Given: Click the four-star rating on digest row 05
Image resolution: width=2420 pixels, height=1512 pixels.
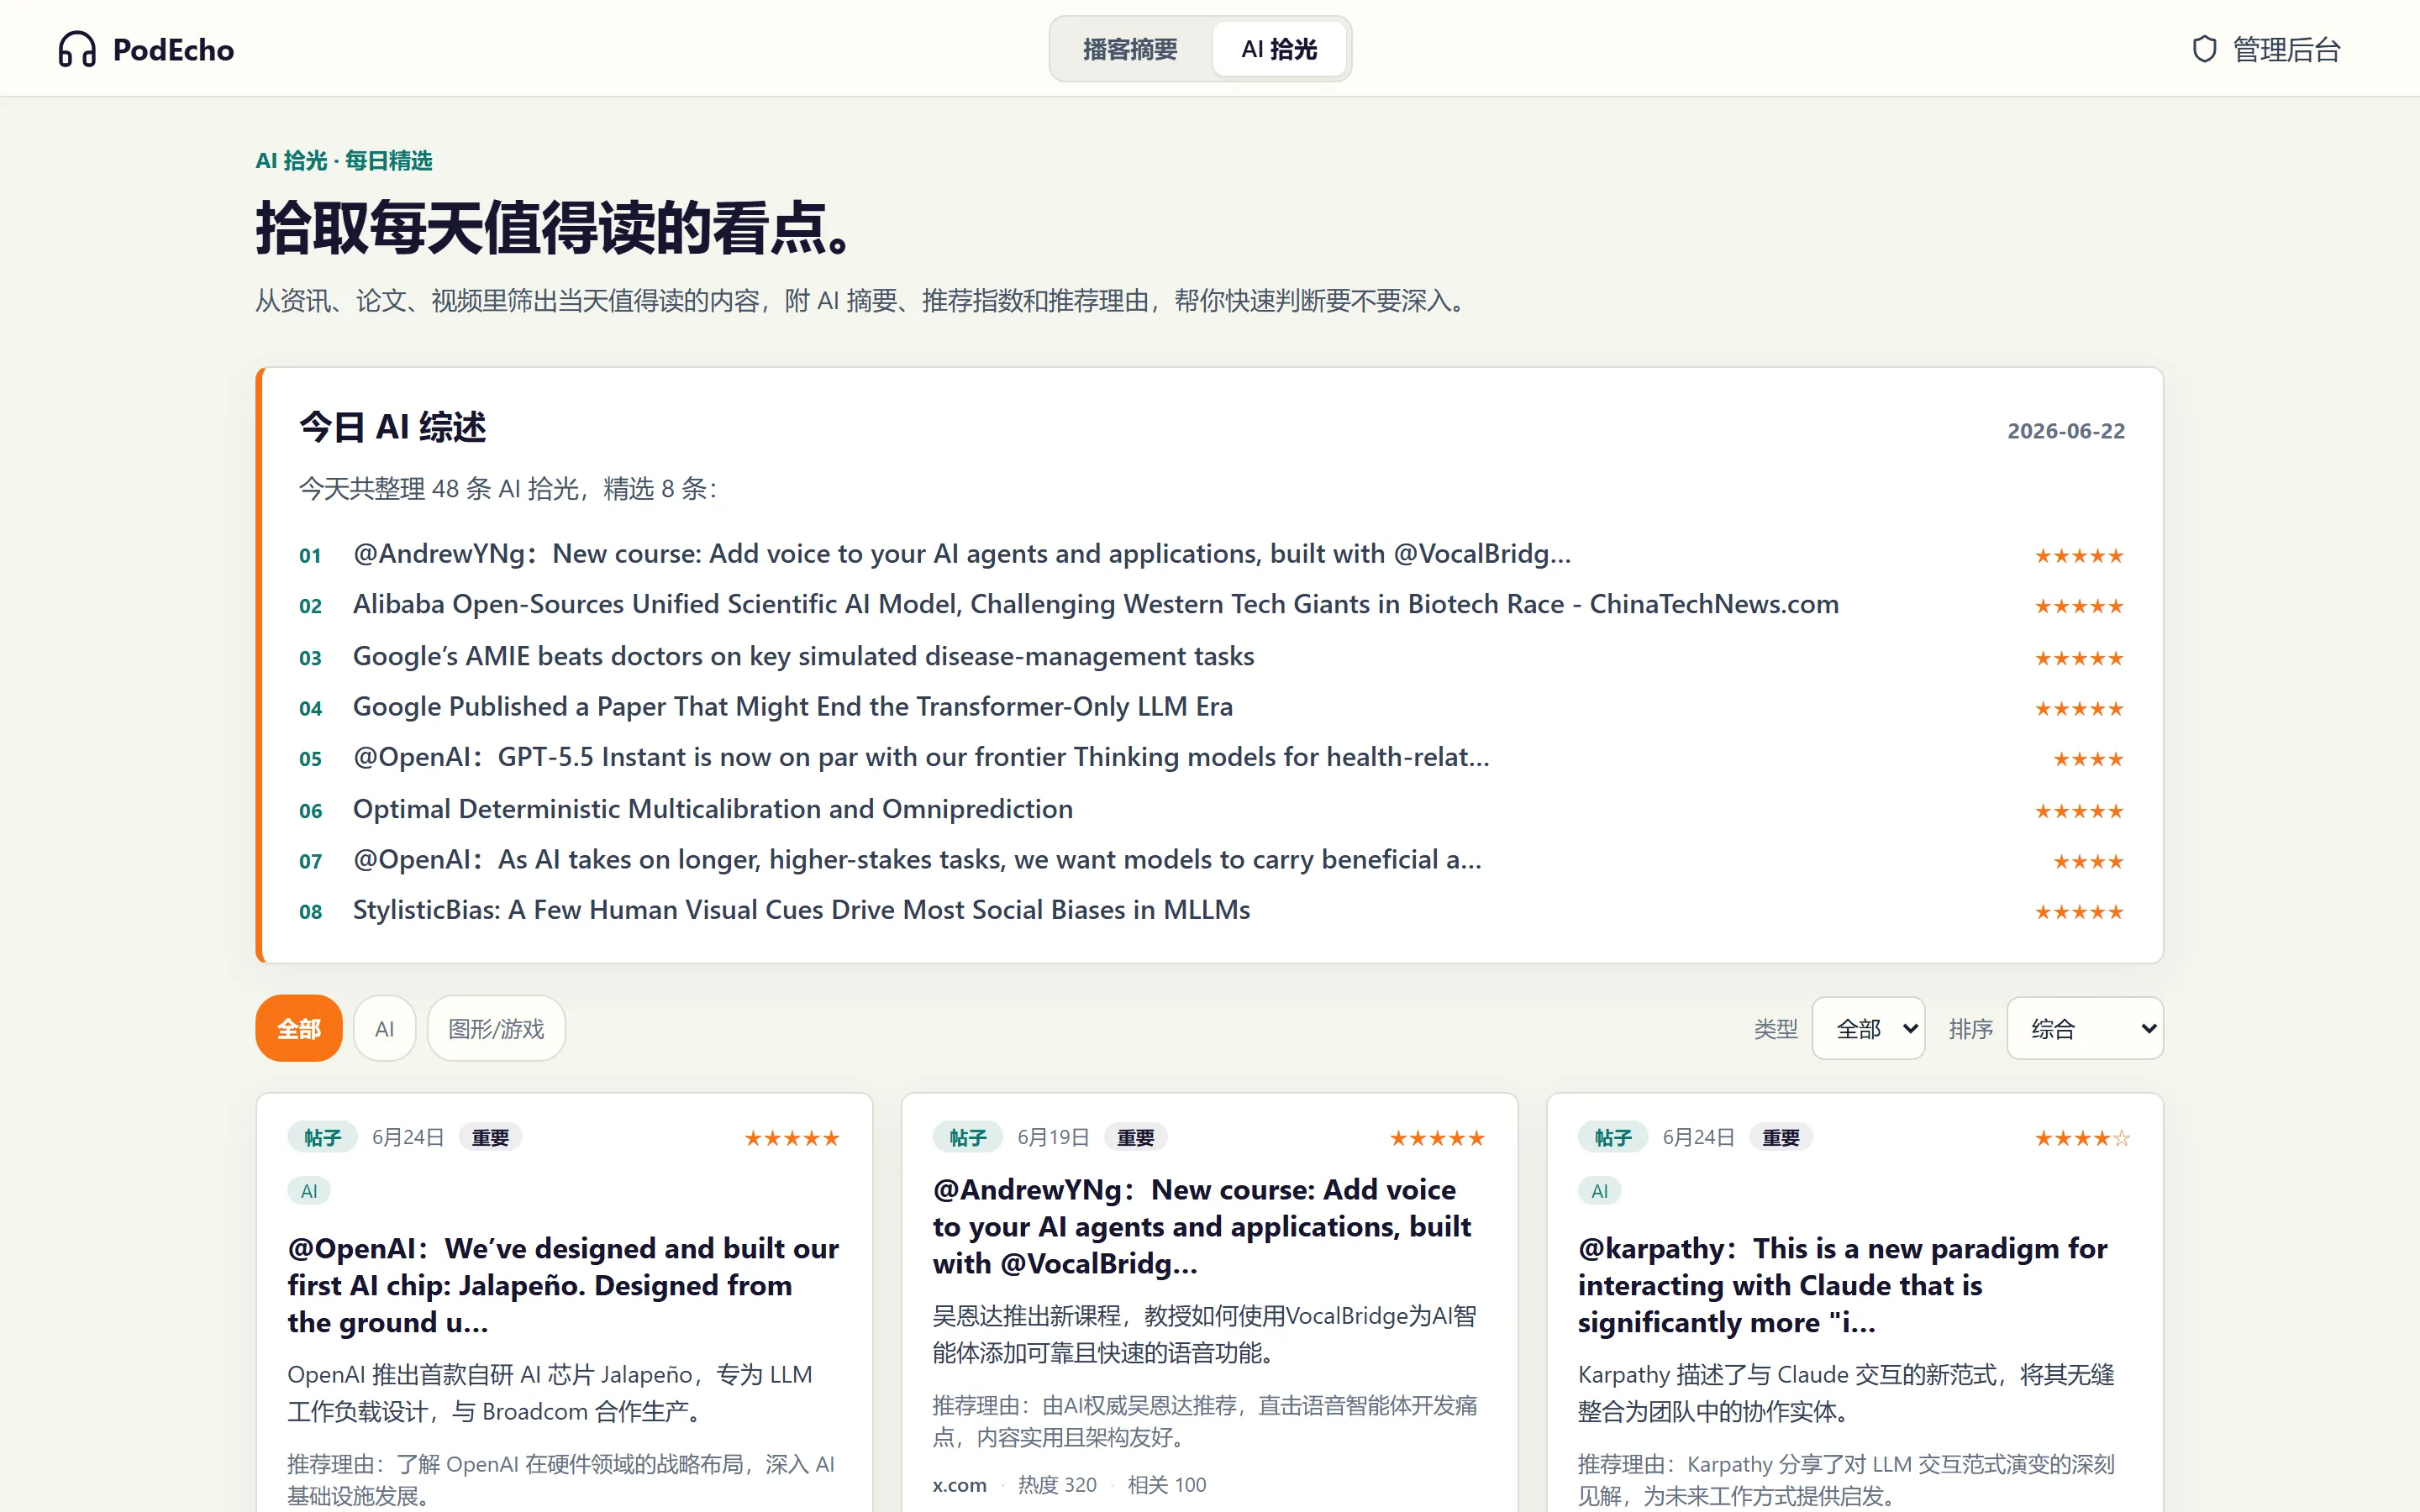Looking at the screenshot, I should coord(2088,759).
